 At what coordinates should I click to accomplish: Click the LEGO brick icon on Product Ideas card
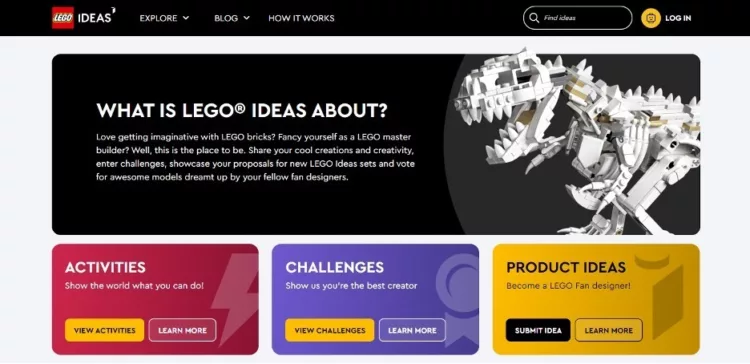point(663,296)
